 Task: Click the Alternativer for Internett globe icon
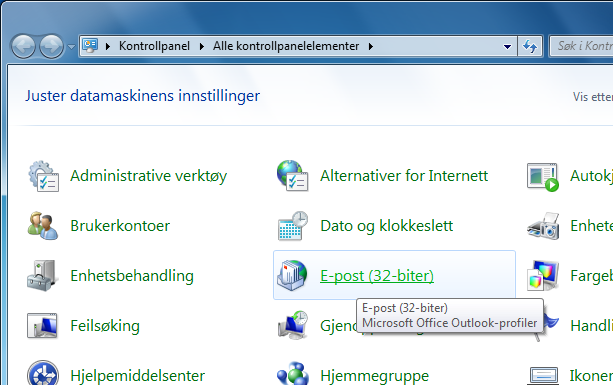[x=292, y=176]
